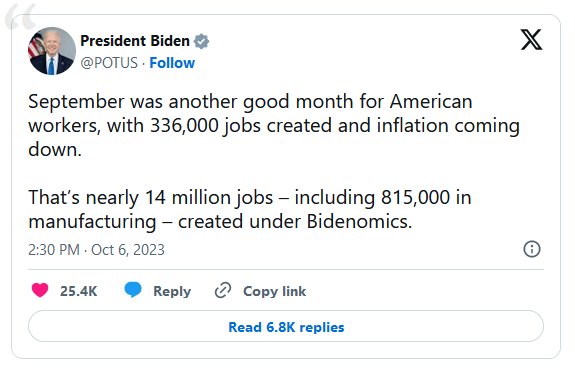The image size is (575, 377).
Task: Open Read 6.8K replies
Action: [286, 326]
